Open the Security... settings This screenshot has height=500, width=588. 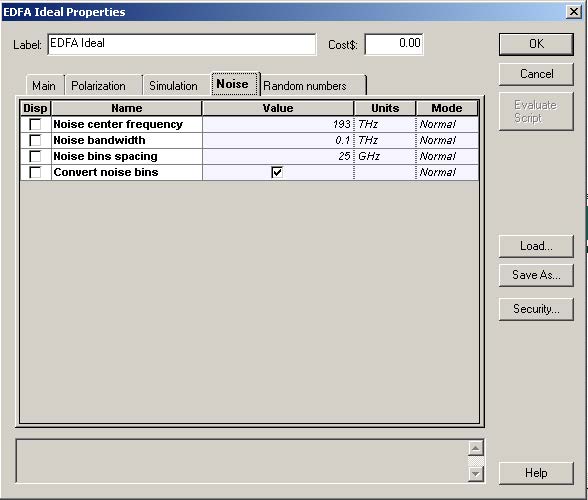coord(536,309)
